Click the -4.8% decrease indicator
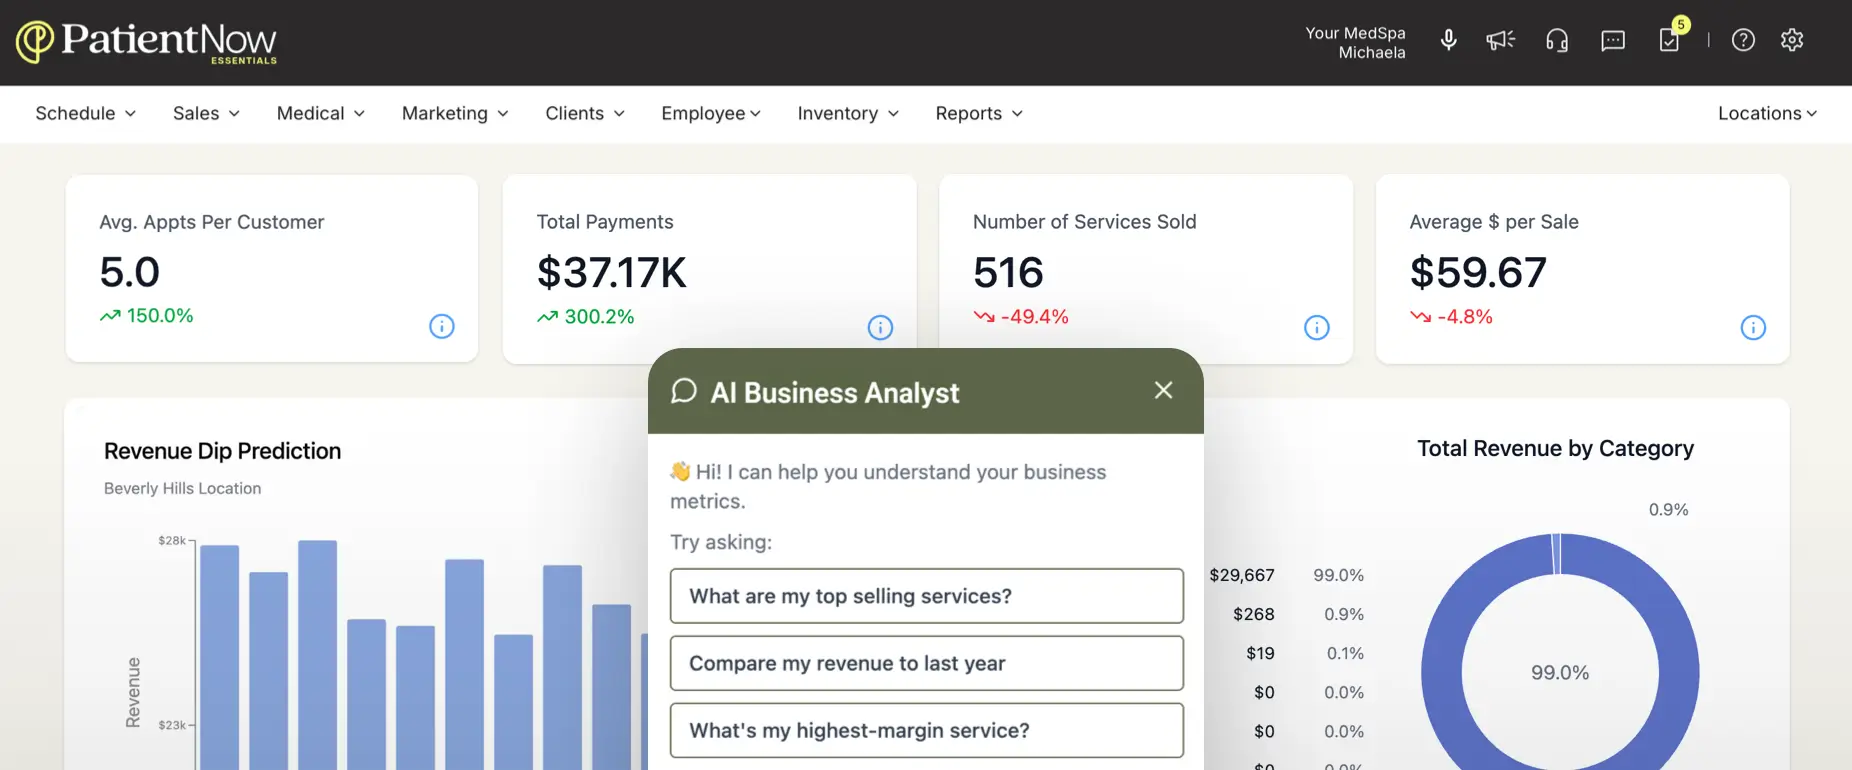The width and height of the screenshot is (1852, 770). click(x=1451, y=317)
